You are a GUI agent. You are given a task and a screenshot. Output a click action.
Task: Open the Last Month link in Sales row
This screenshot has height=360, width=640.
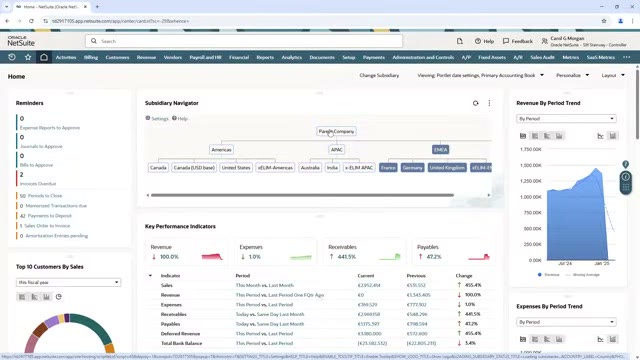281,285
